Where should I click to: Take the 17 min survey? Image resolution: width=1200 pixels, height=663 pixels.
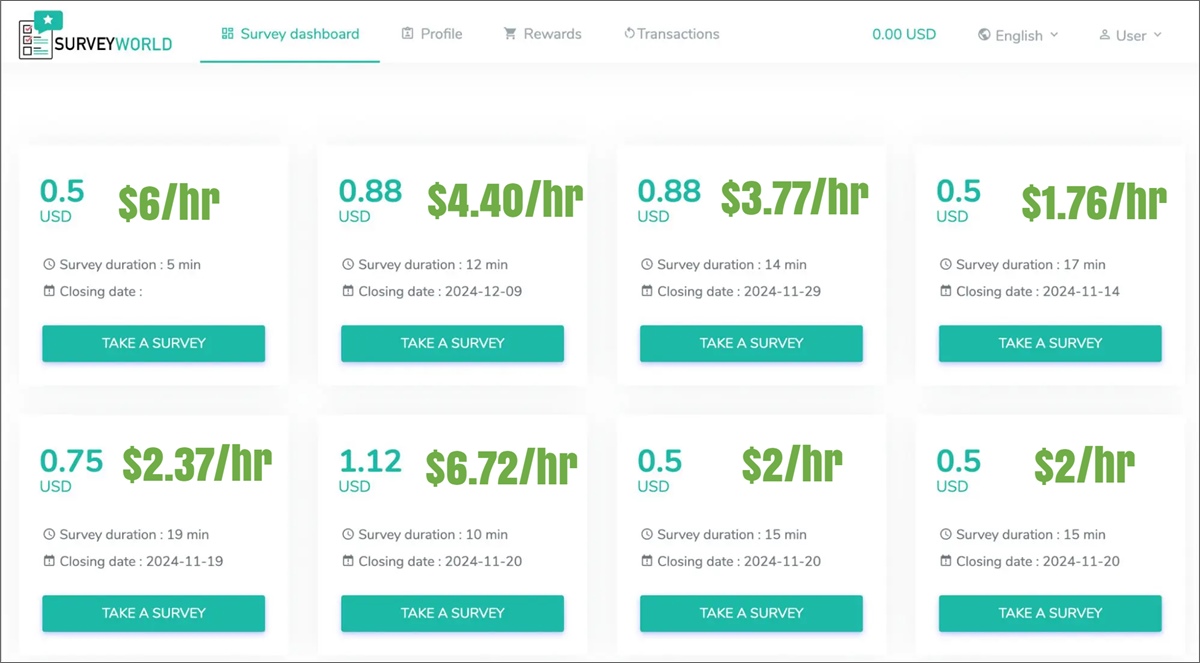point(1050,343)
